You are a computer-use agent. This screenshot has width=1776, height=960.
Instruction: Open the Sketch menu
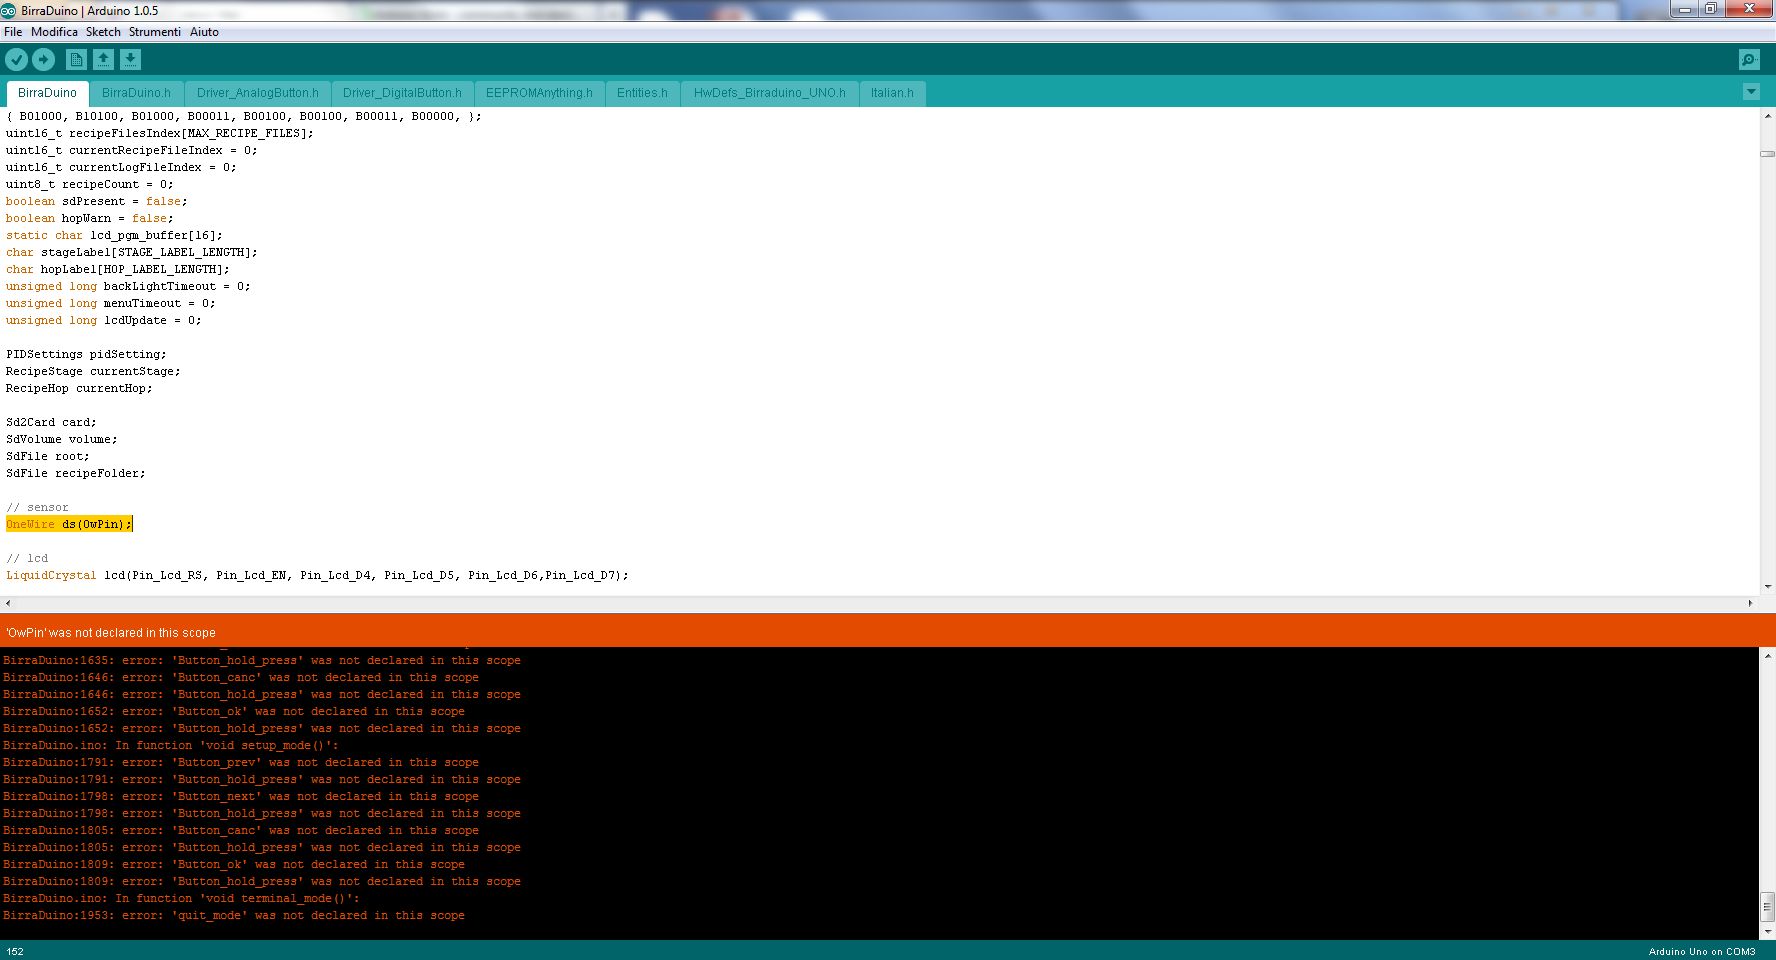(x=103, y=31)
